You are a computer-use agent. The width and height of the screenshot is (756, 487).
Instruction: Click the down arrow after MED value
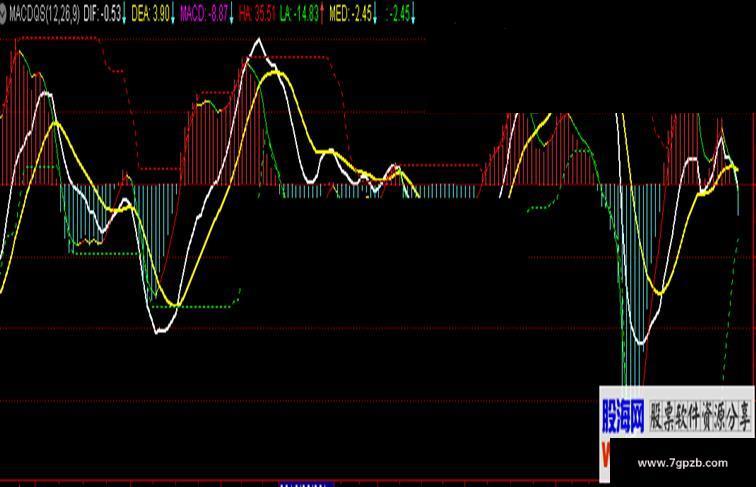point(375,14)
